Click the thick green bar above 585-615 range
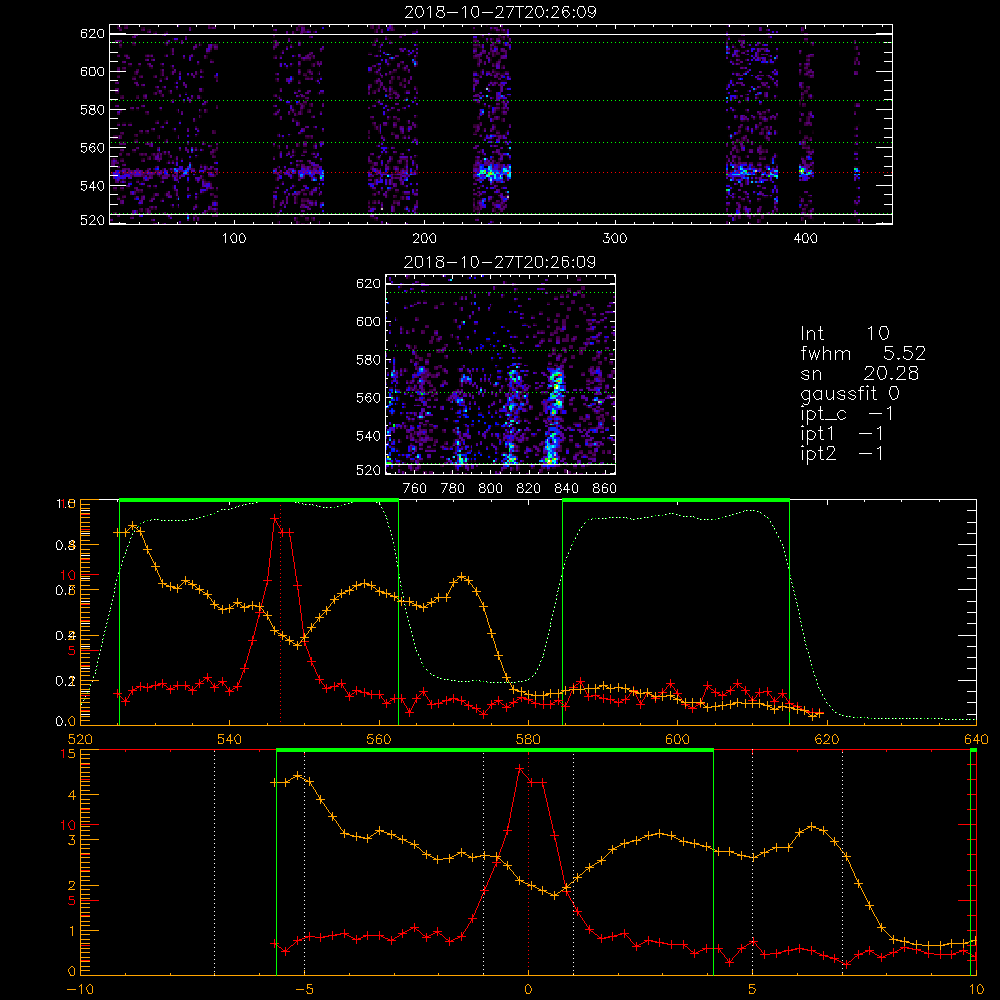1000x1000 pixels. pyautogui.click(x=676, y=500)
